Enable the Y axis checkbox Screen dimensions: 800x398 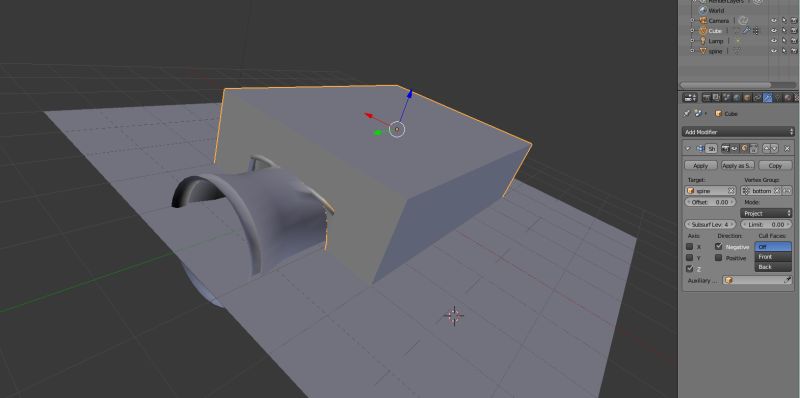click(690, 258)
